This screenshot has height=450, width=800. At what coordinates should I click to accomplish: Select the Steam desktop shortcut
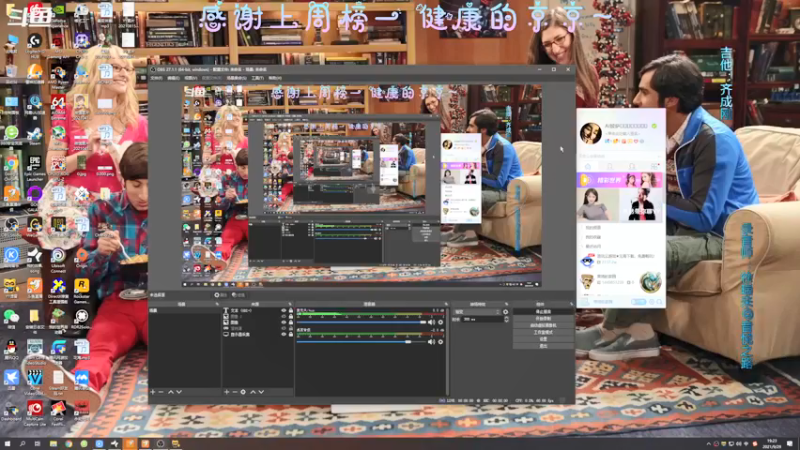tap(35, 134)
